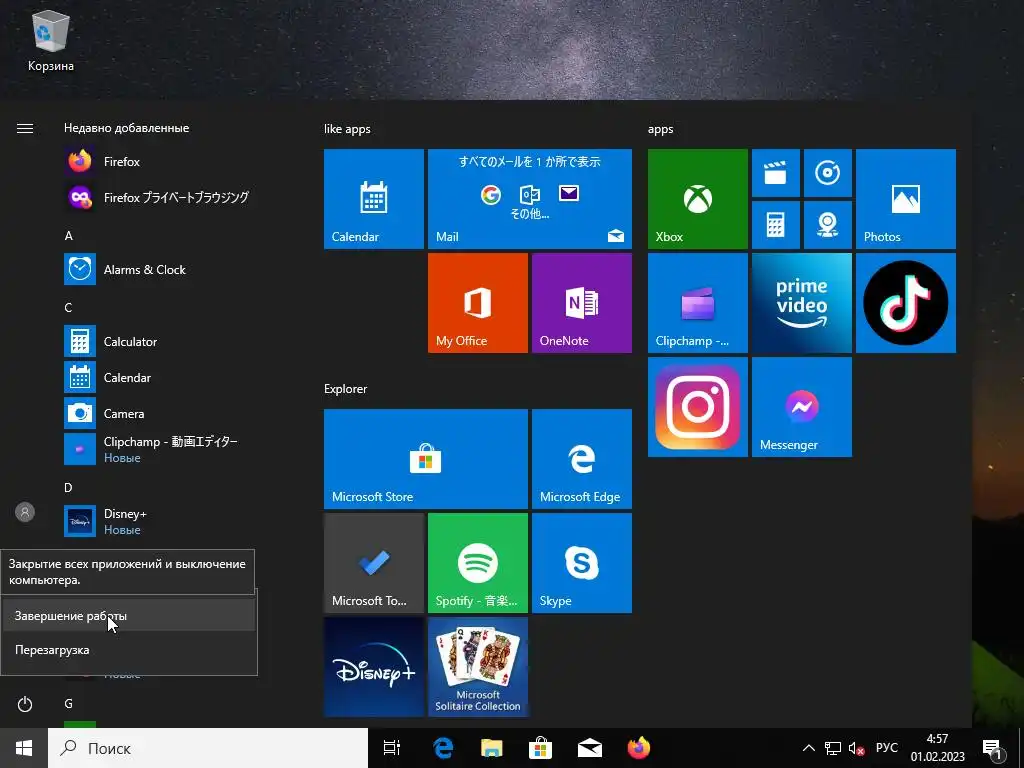Launch the OneNote tile
Screen dimensions: 1024x768
click(582, 303)
